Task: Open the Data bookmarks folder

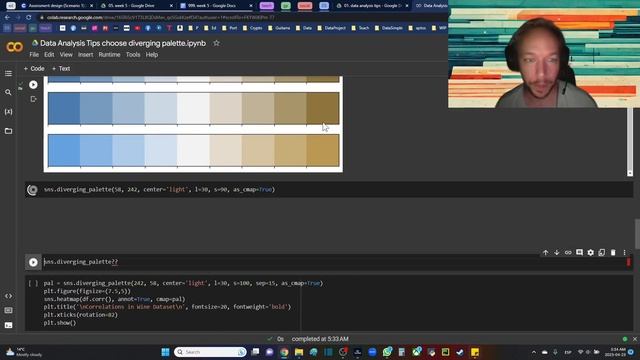Action: point(304,28)
